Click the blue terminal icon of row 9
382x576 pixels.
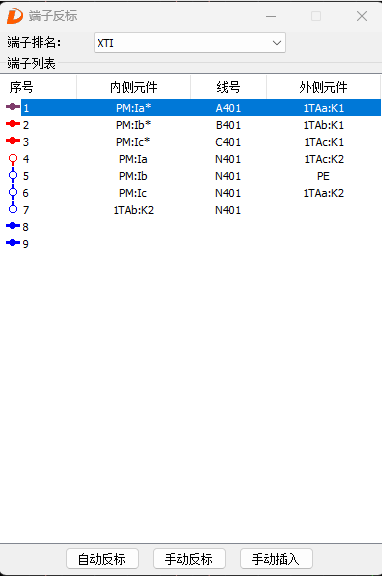(x=13, y=242)
